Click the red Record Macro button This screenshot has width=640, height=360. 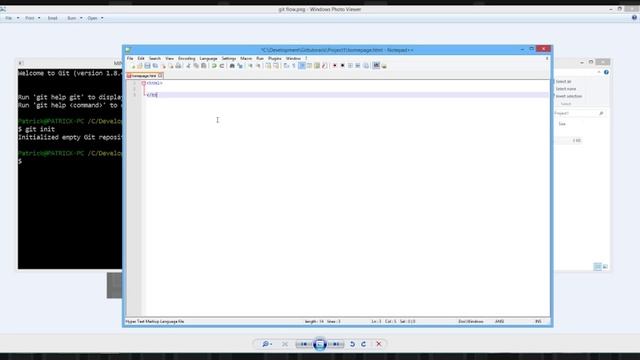pyautogui.click(x=335, y=66)
